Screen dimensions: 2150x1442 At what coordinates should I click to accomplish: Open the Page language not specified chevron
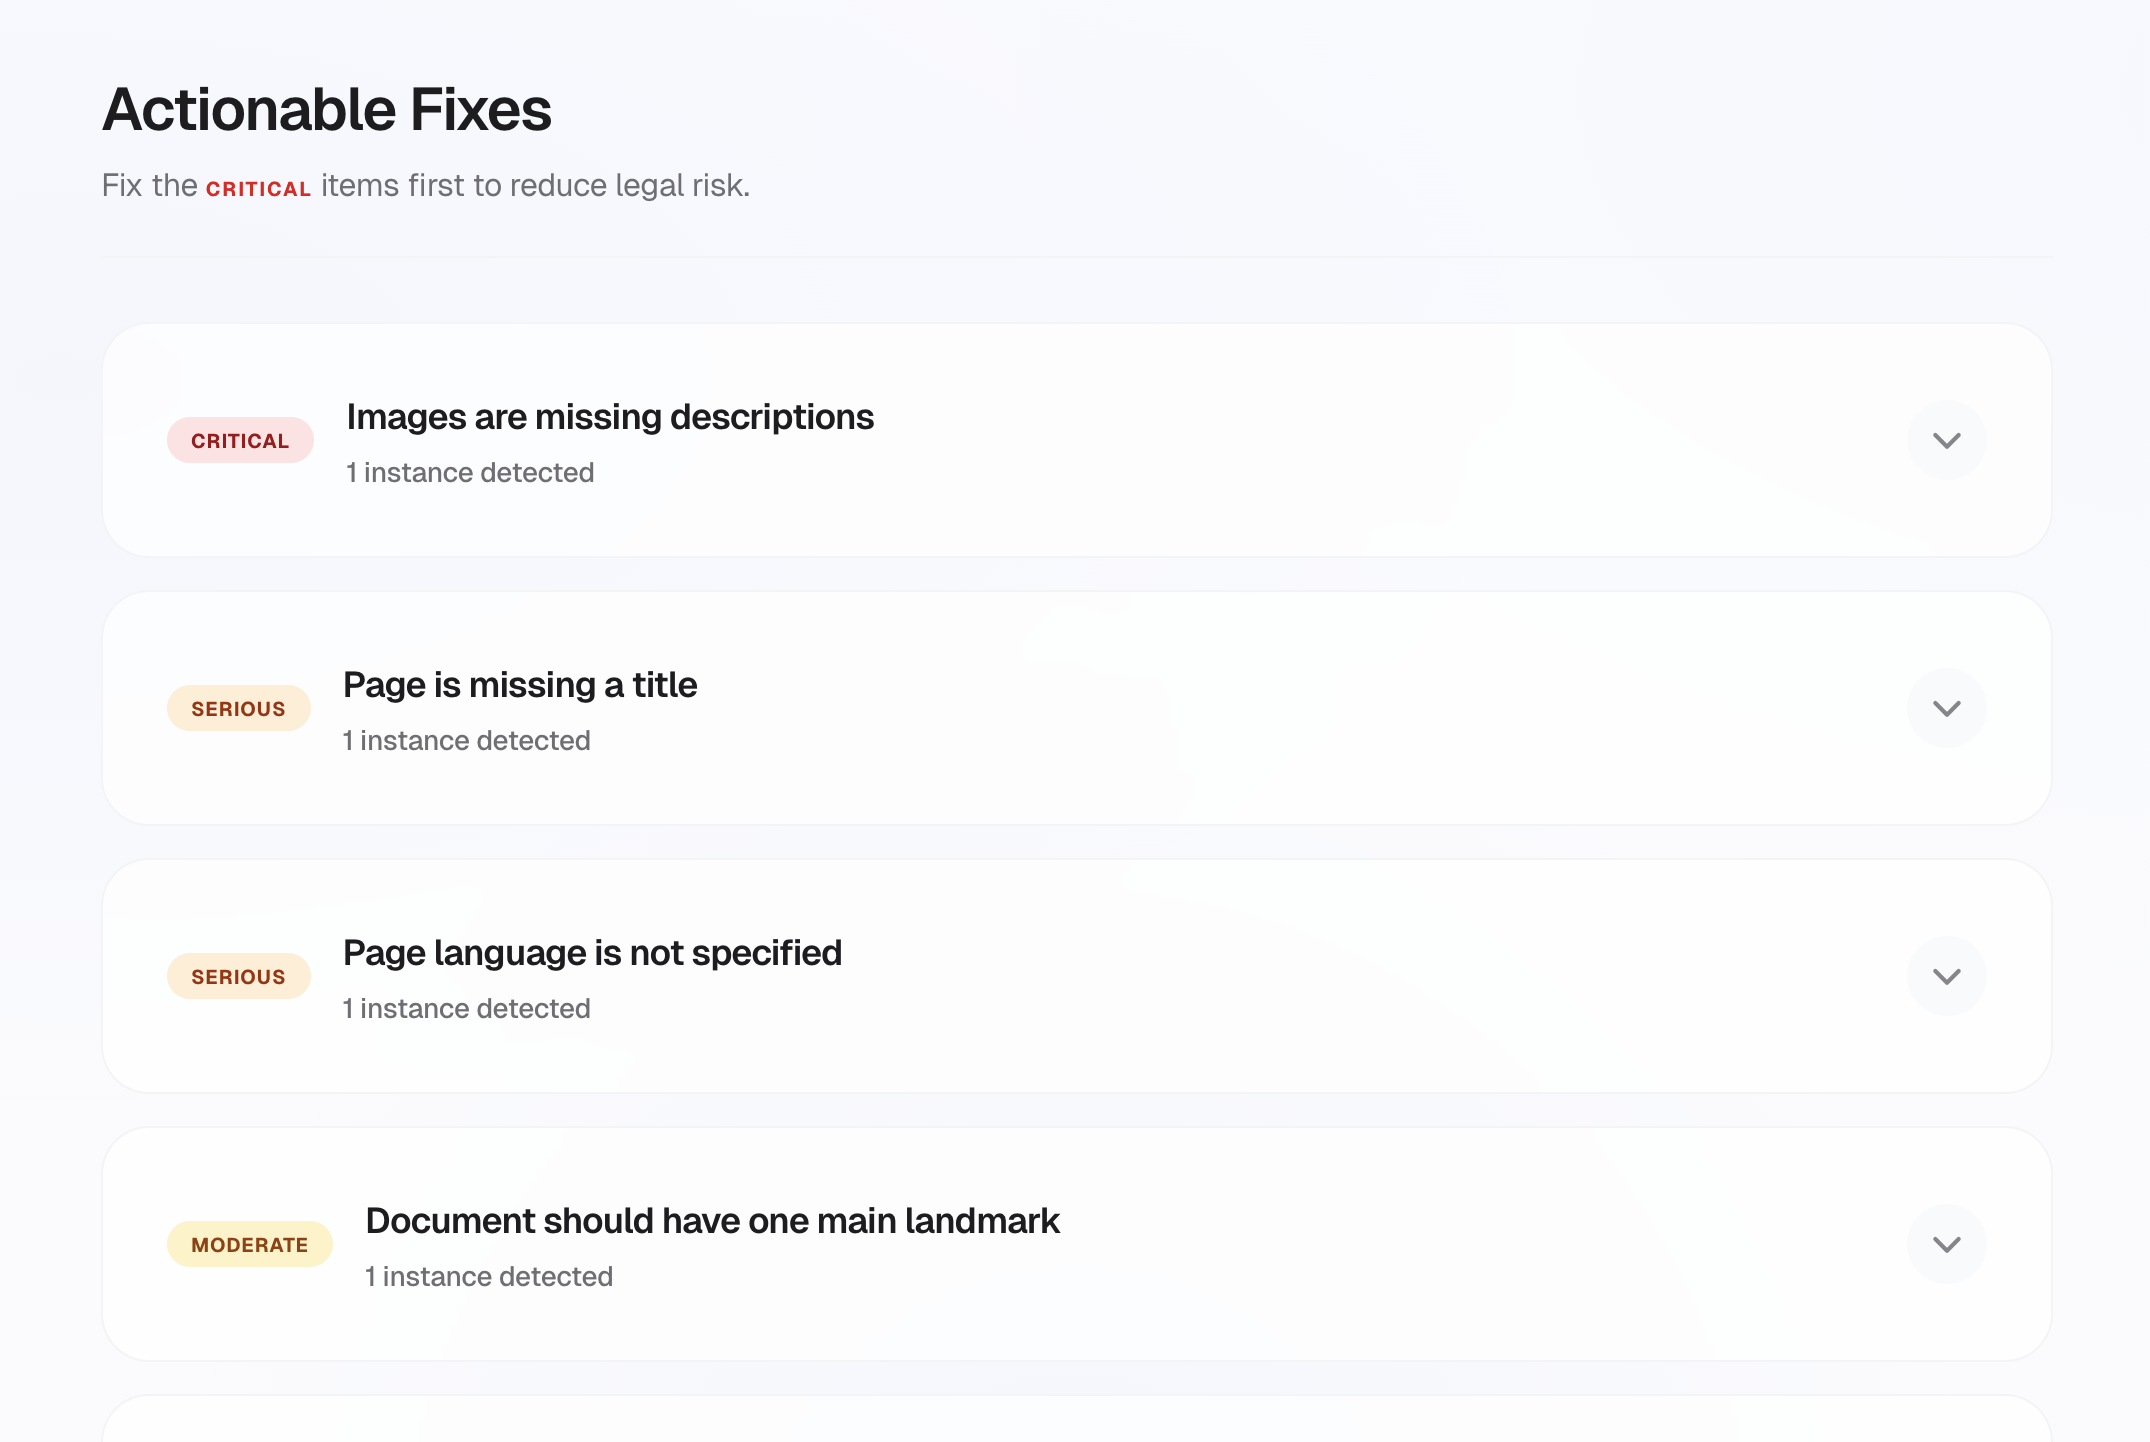point(1946,976)
